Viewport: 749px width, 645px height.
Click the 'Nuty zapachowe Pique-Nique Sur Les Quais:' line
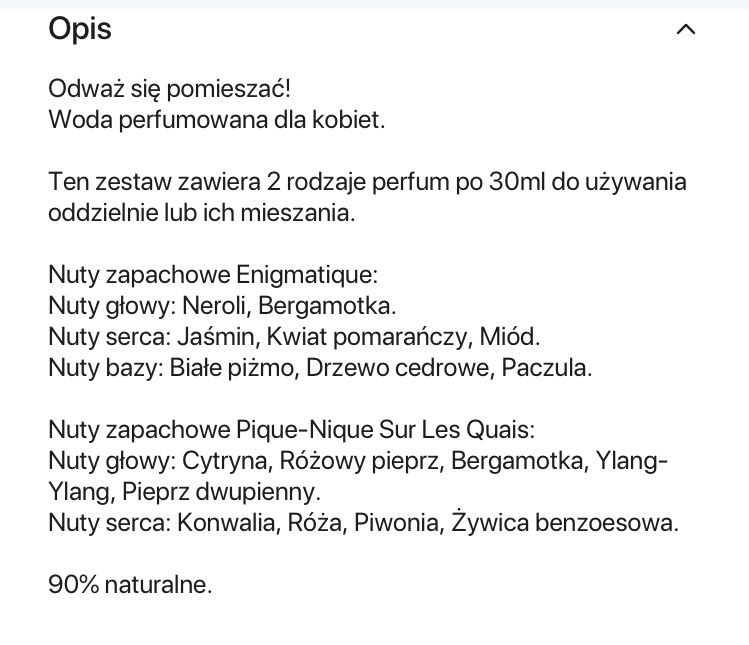point(292,430)
